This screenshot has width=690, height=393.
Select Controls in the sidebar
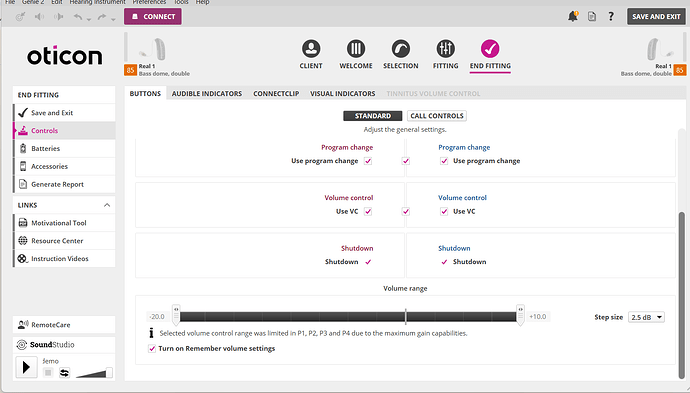(64, 131)
